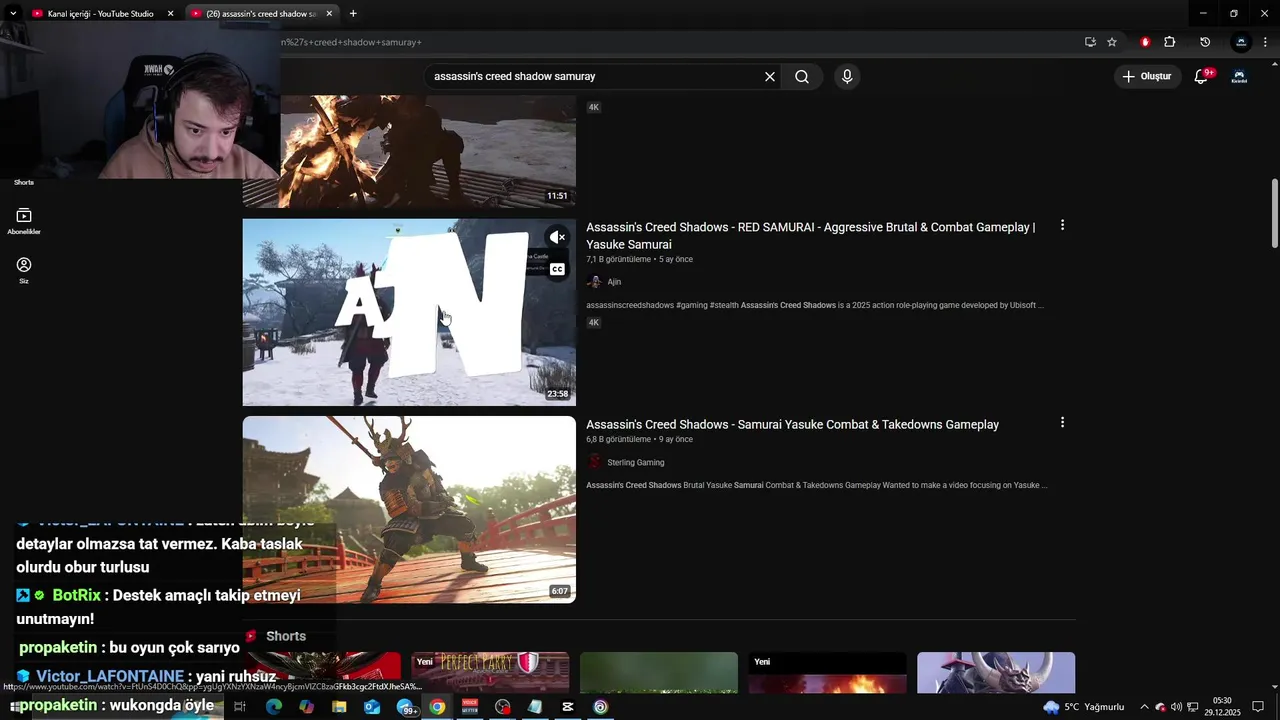Open the Oluştur create menu
Screen dimensions: 1280x720
1147,77
